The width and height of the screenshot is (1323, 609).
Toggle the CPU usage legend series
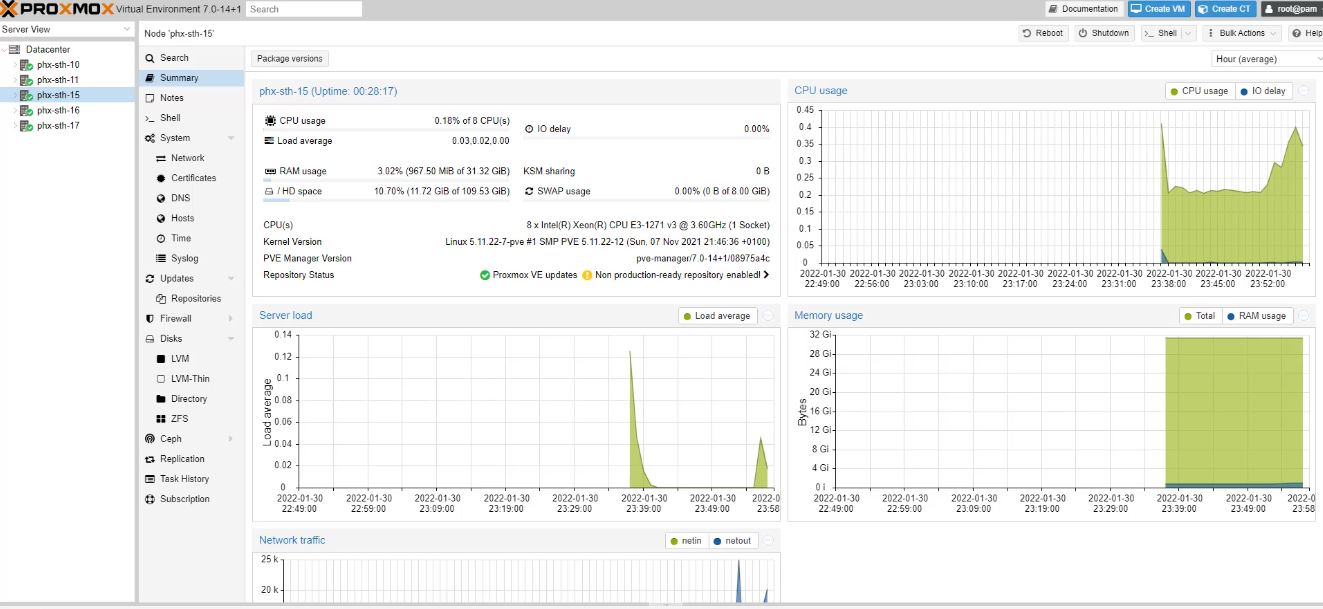(x=1198, y=91)
